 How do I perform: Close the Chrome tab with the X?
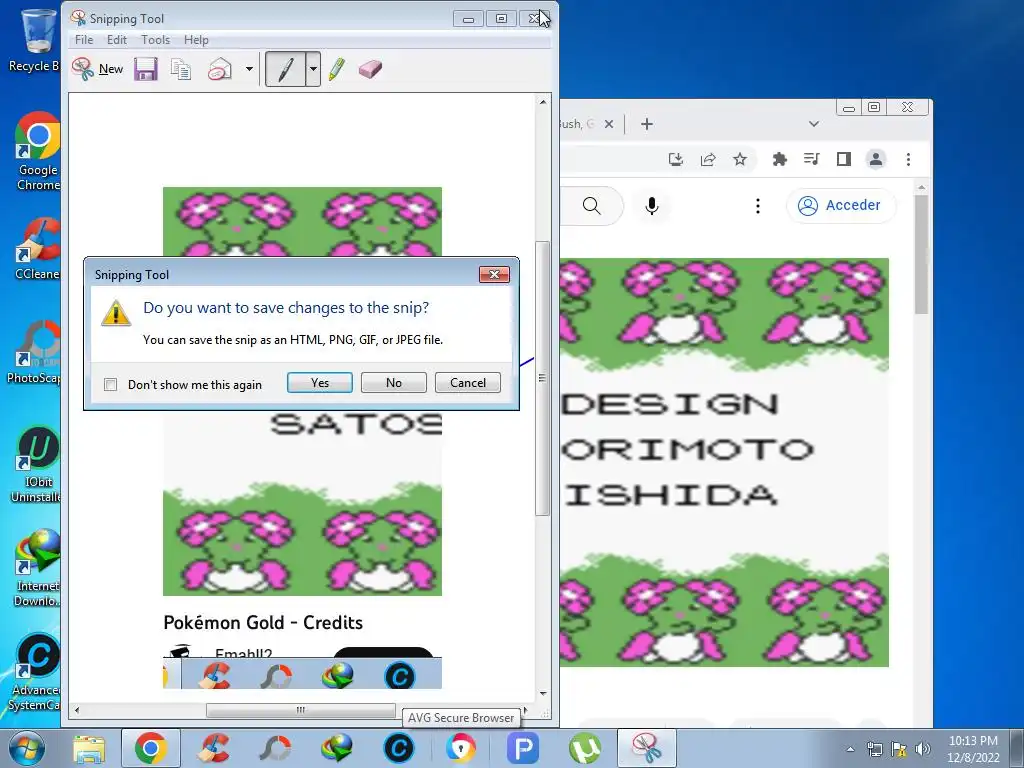tap(609, 124)
